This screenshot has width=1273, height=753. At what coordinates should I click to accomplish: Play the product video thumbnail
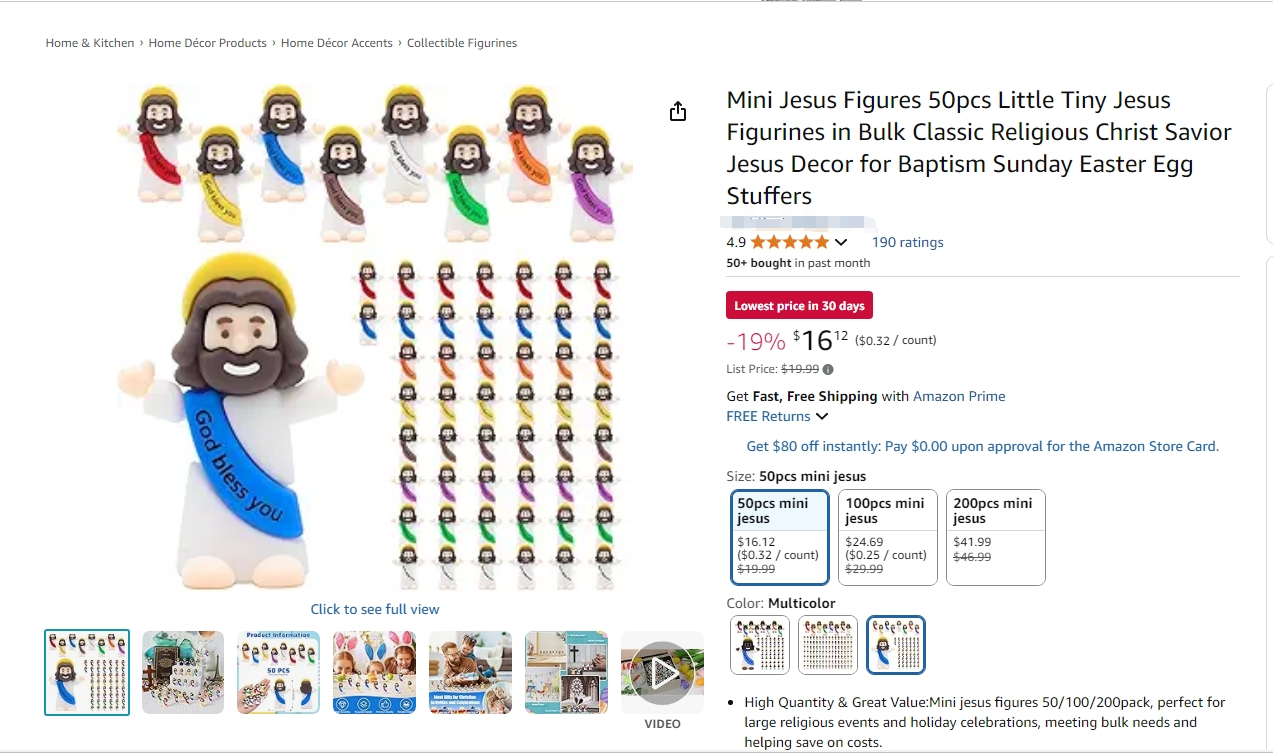pos(661,673)
